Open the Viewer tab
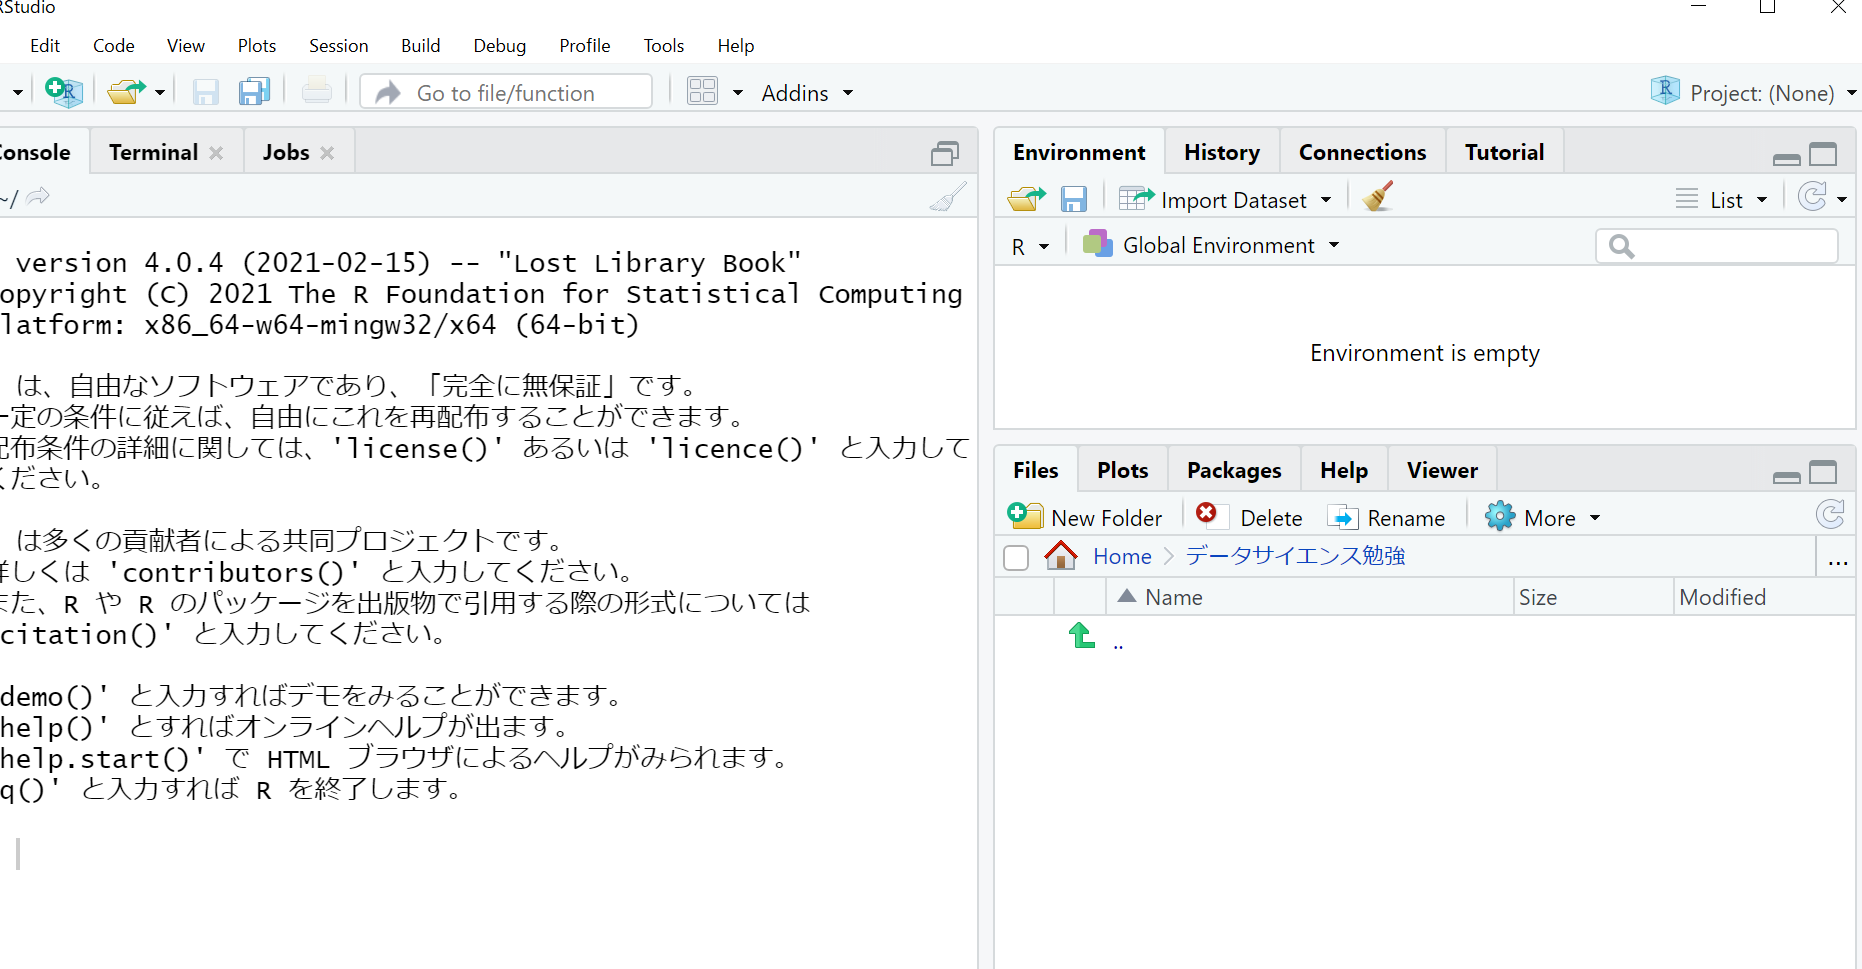1862x969 pixels. click(1442, 470)
